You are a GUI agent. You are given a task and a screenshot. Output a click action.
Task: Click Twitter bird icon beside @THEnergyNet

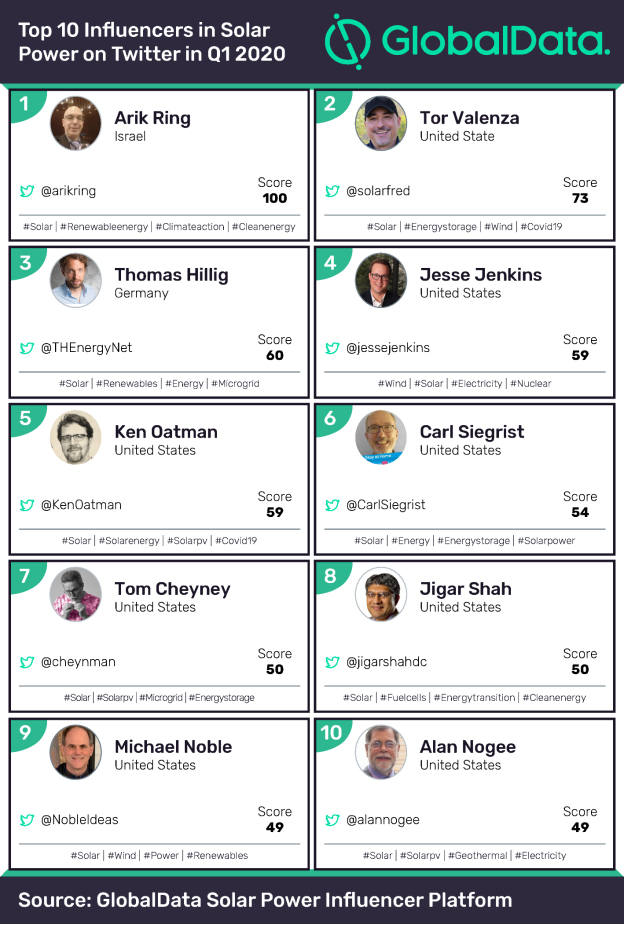pos(27,348)
